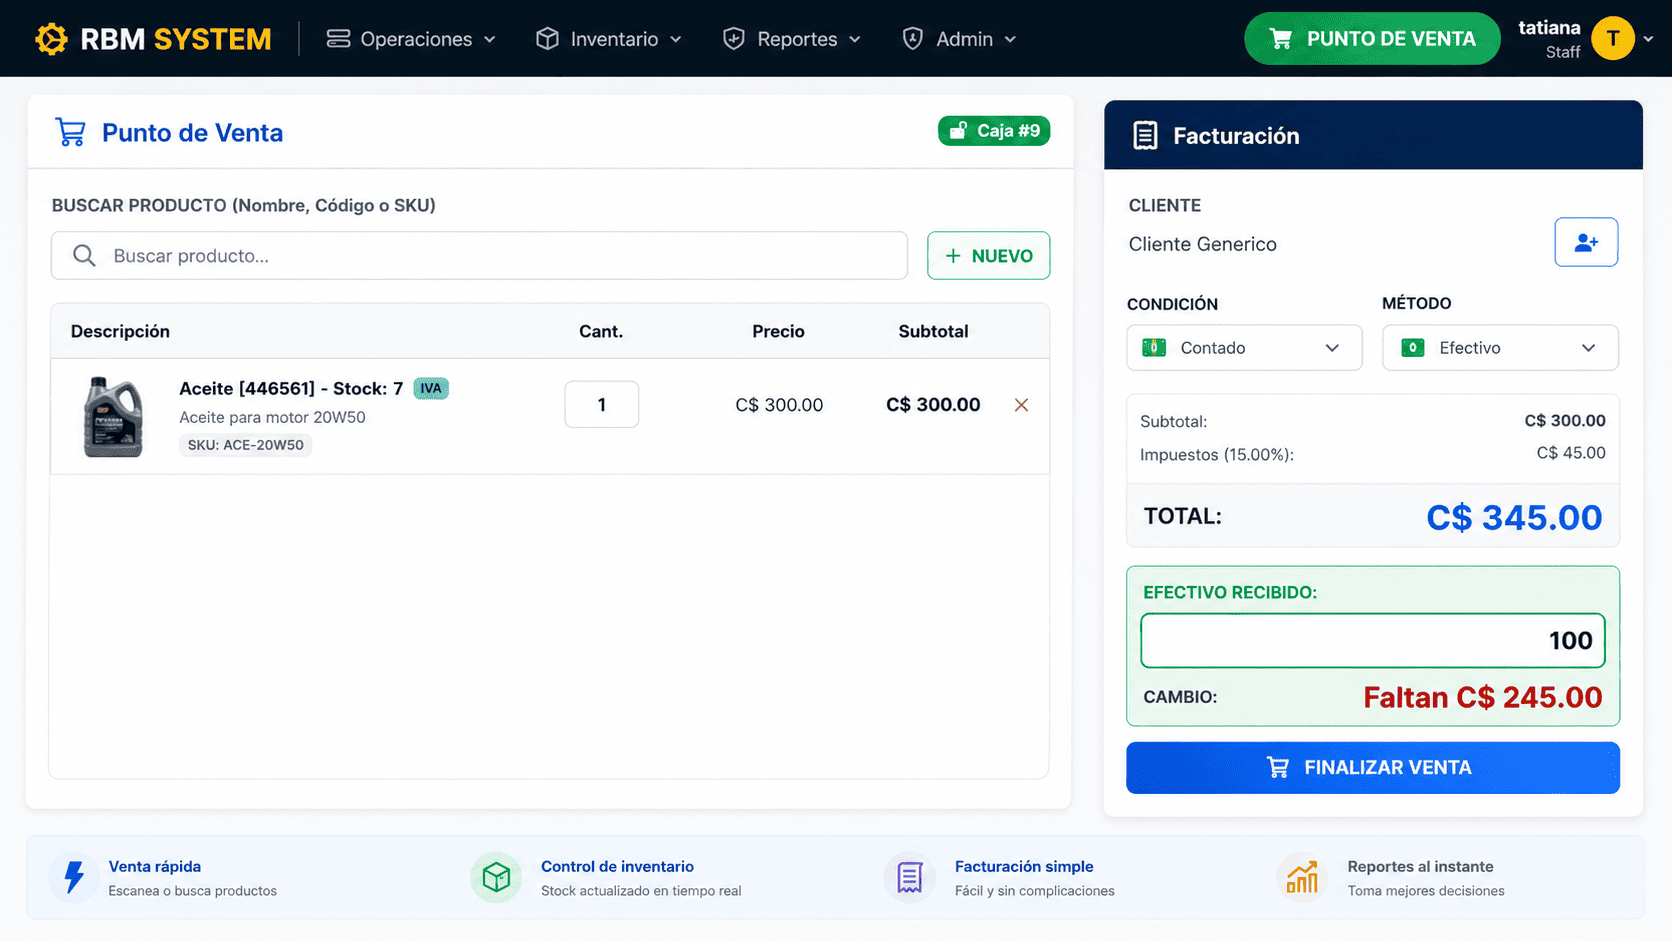Click the Efectivo Recibido amount field
Image resolution: width=1672 pixels, height=941 pixels.
pyautogui.click(x=1373, y=641)
